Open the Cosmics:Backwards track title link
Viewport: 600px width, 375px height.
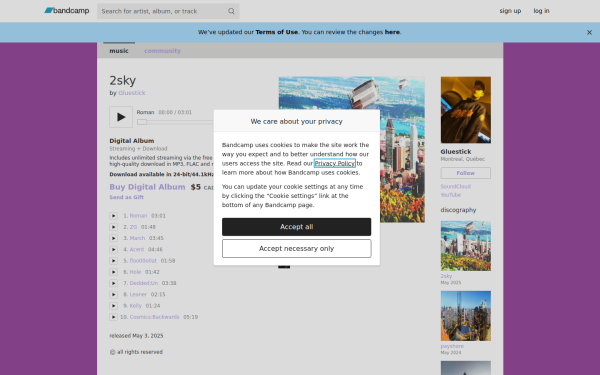click(x=154, y=317)
